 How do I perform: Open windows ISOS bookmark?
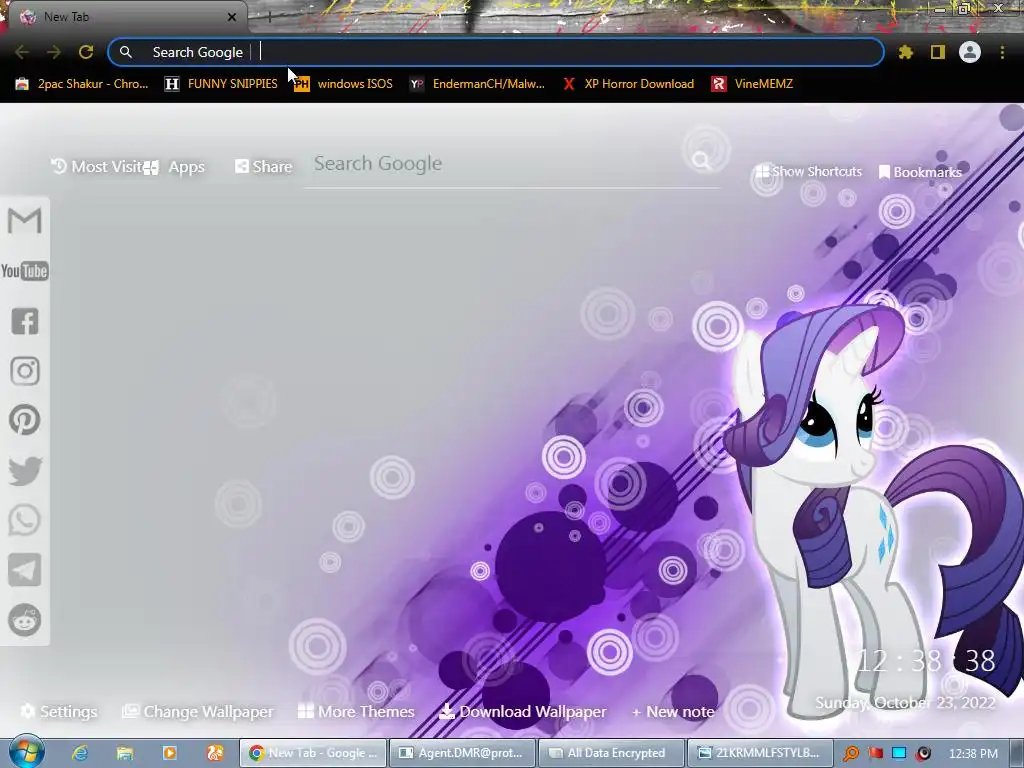tap(344, 84)
